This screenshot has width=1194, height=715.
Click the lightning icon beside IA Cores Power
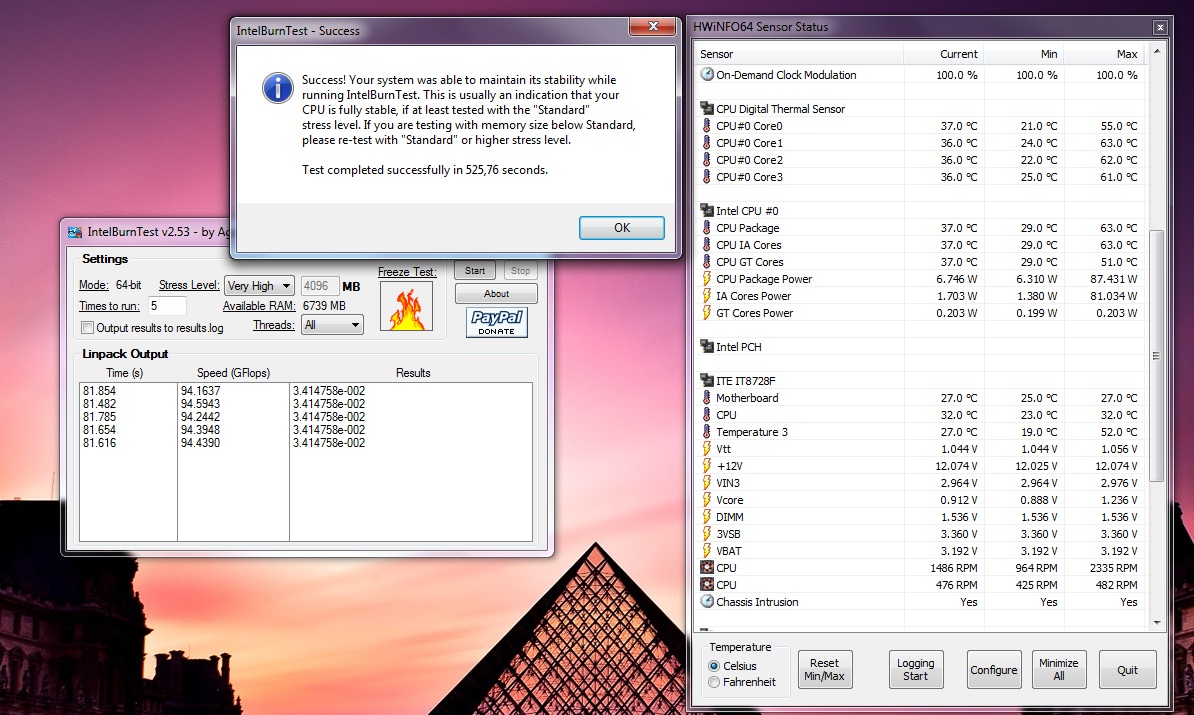coord(707,295)
